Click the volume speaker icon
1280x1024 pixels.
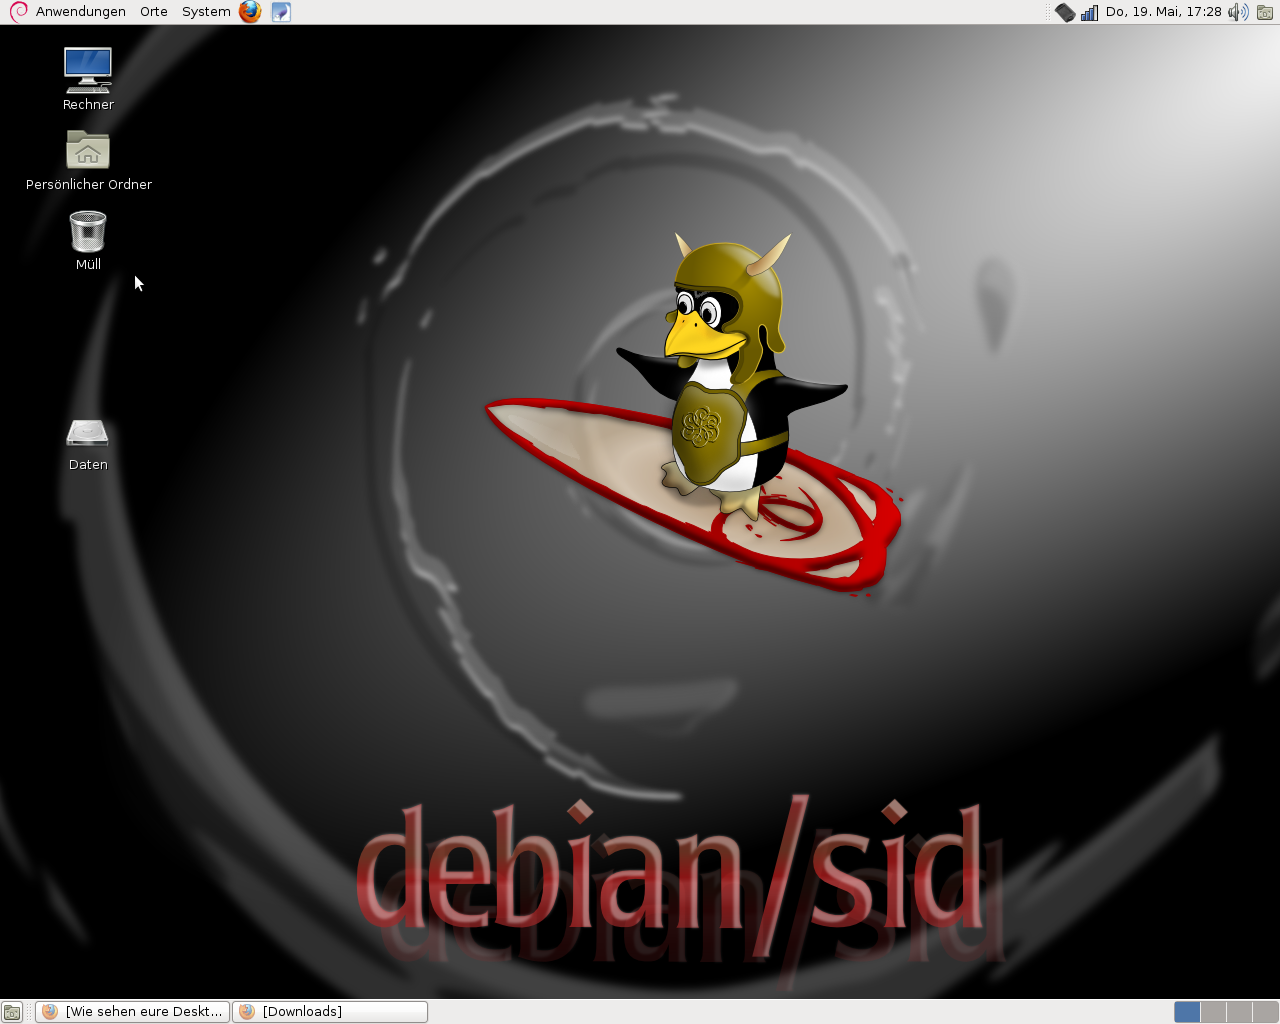(1238, 12)
